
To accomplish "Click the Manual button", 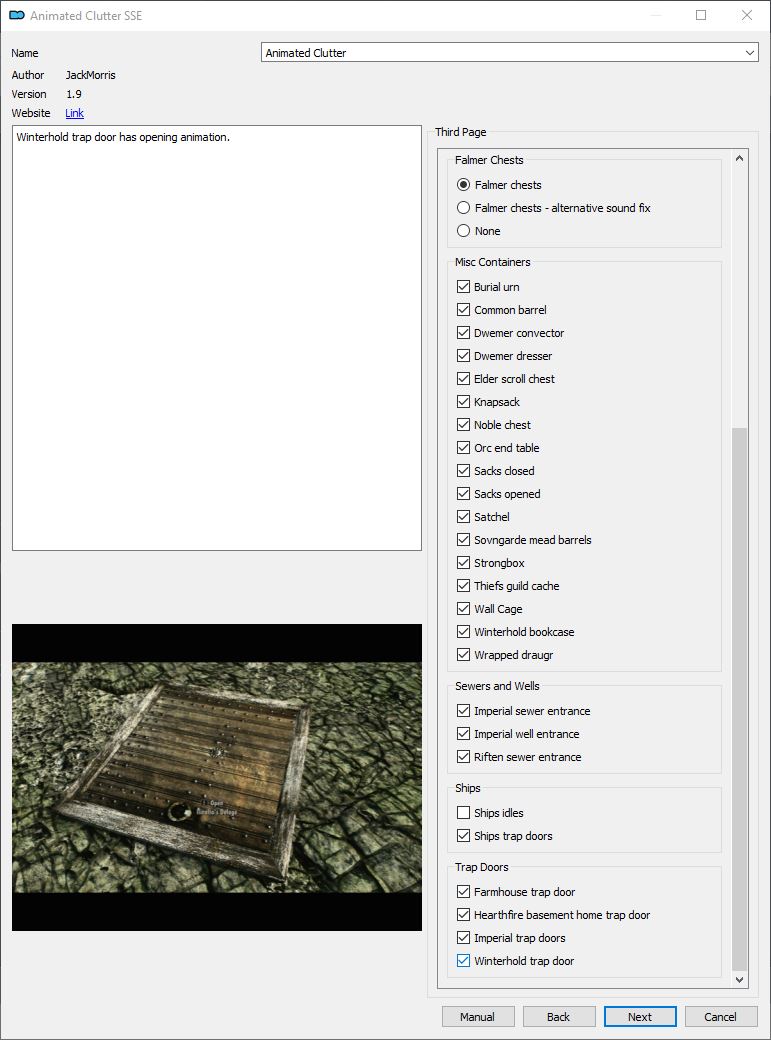I will point(478,1017).
